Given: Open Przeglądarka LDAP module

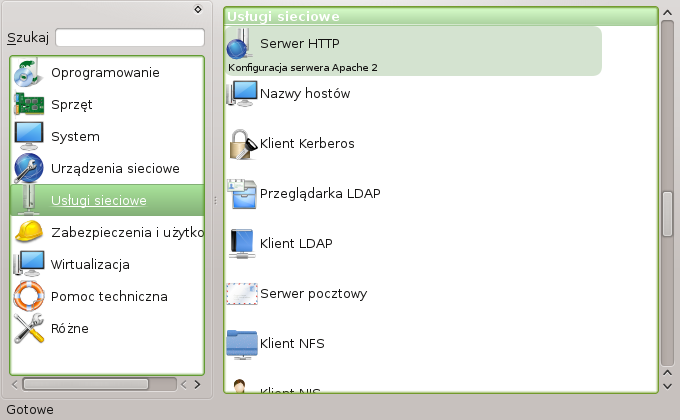Looking at the screenshot, I should click(319, 193).
